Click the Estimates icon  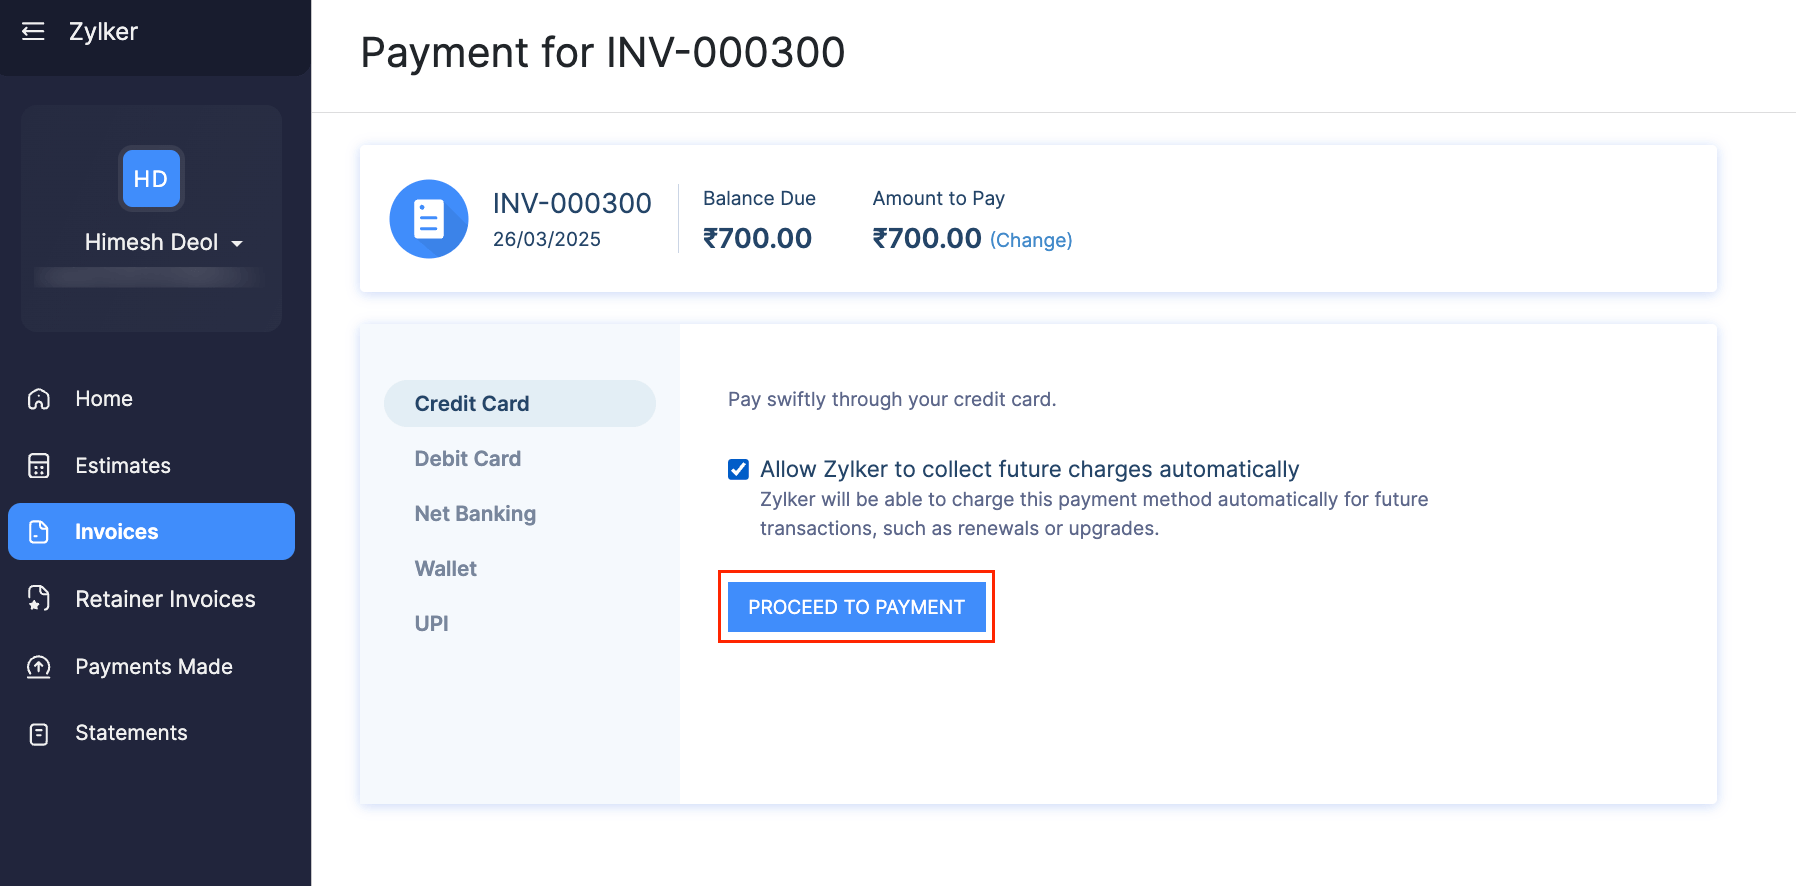pyautogui.click(x=38, y=465)
